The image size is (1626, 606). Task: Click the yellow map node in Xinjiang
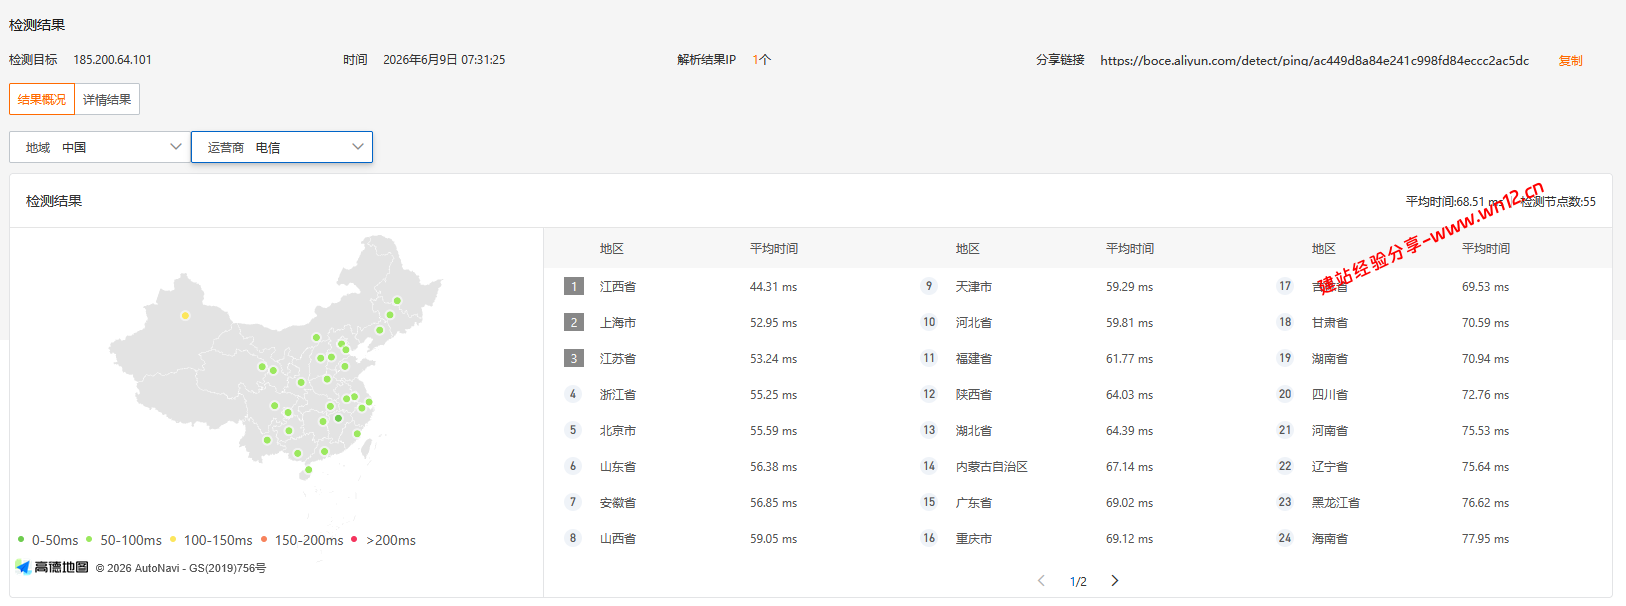185,315
